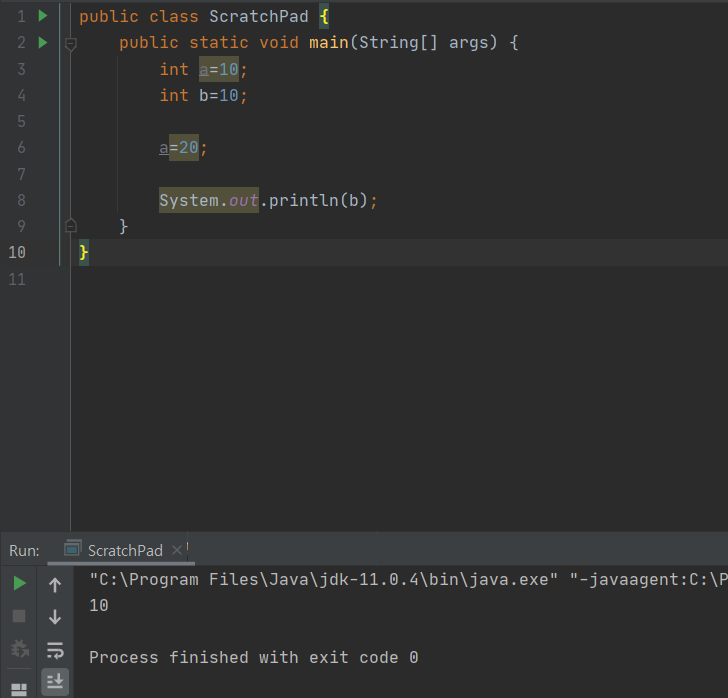Click the console output '10'
The height and width of the screenshot is (698, 728).
tap(99, 605)
